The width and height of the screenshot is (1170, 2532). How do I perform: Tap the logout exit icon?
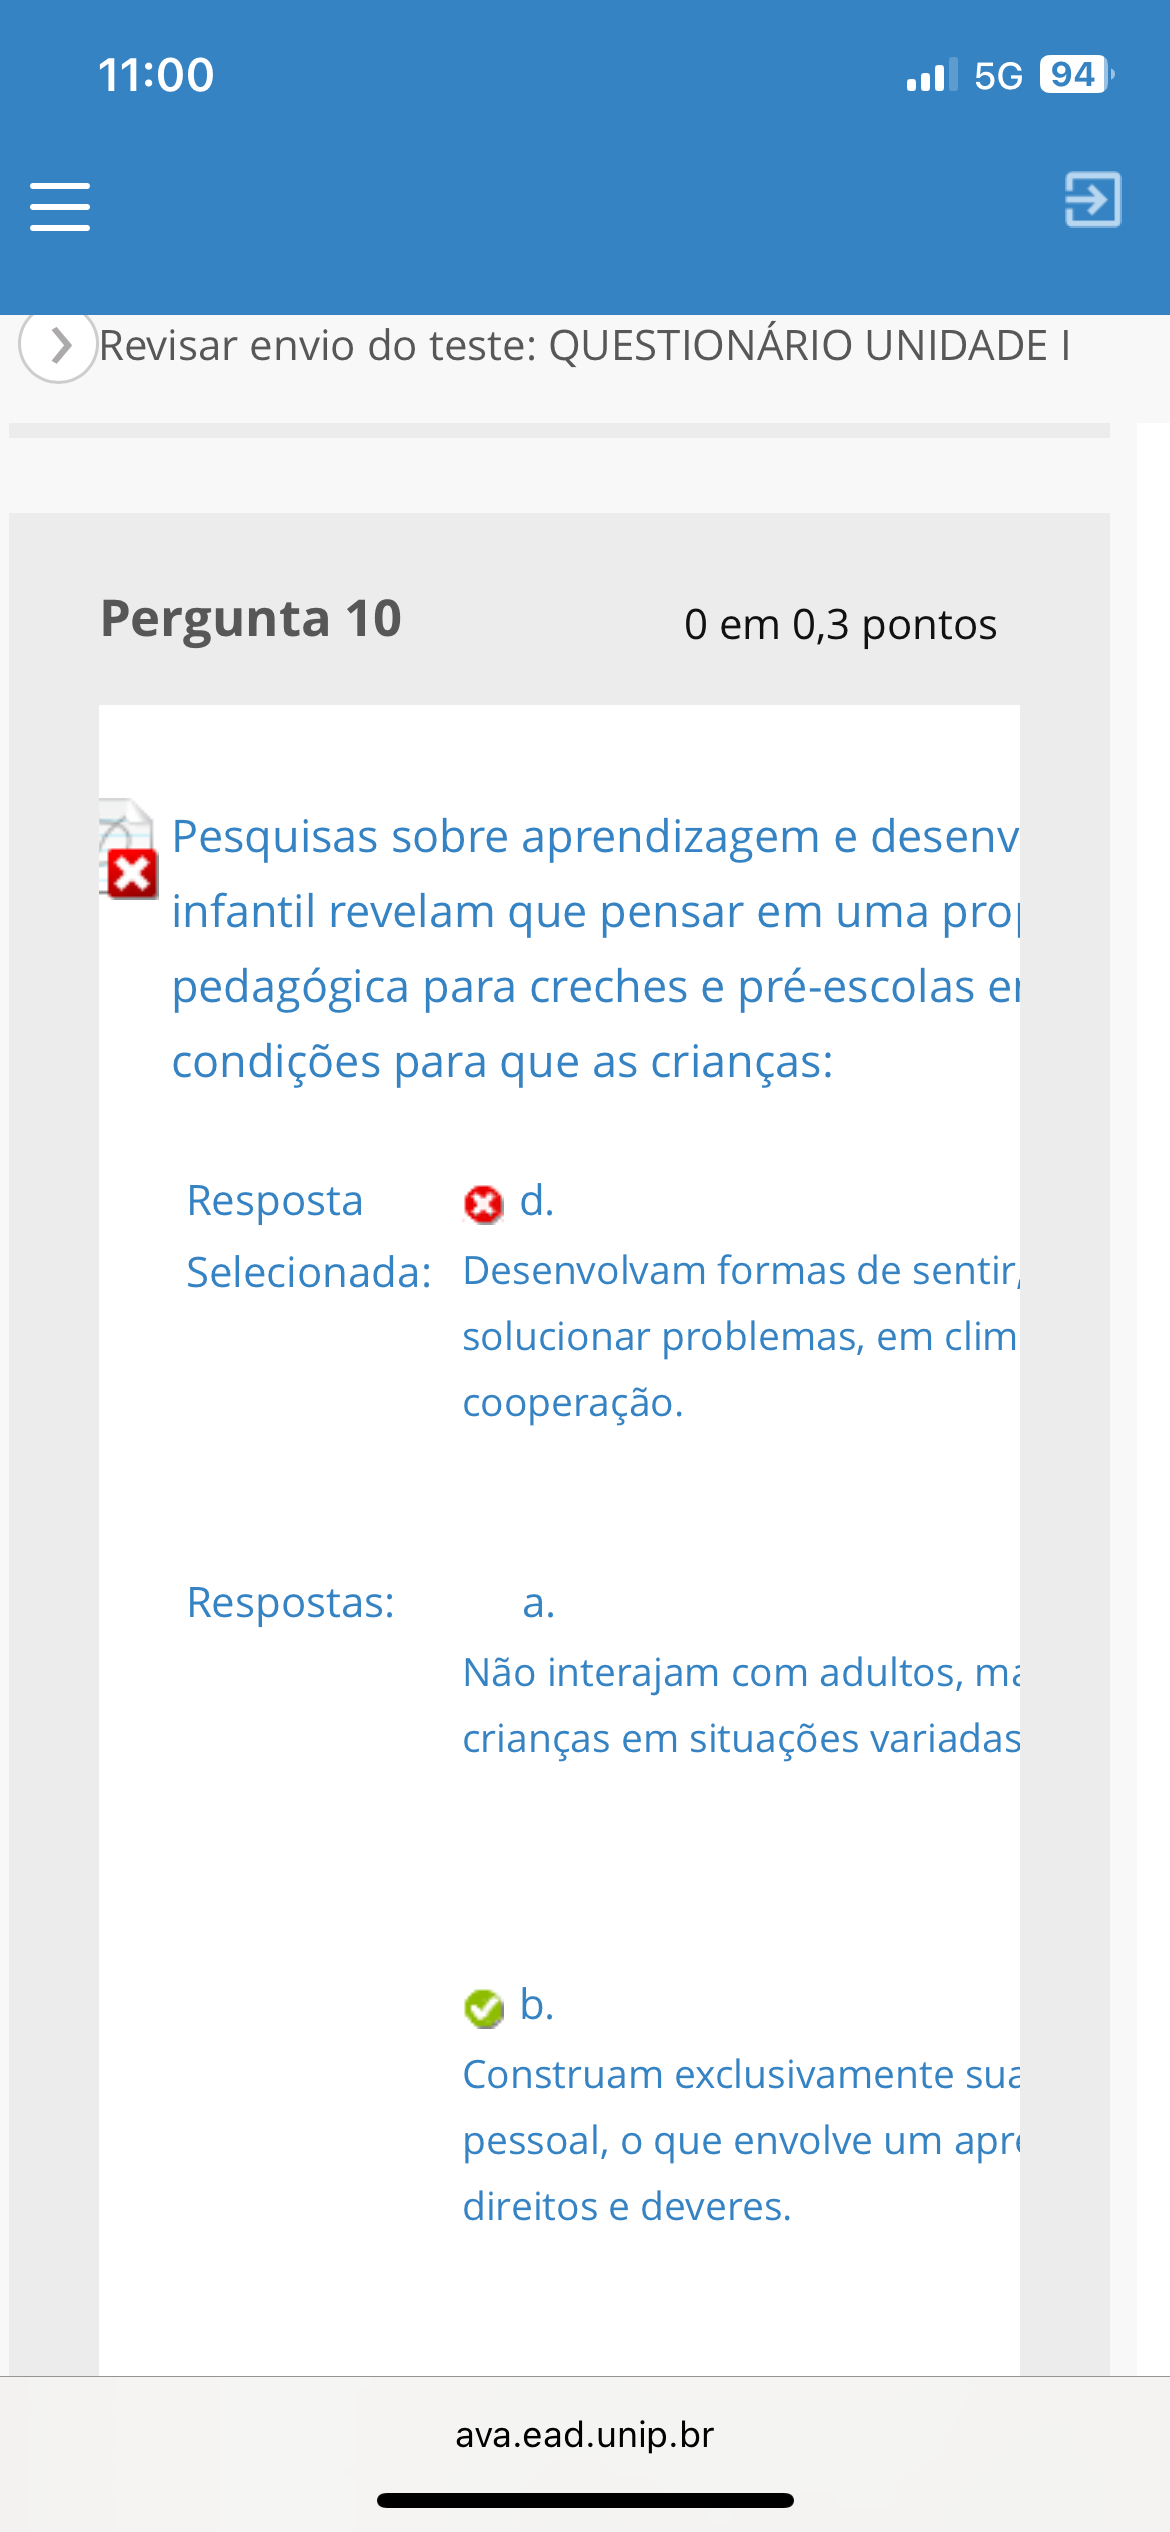tap(1092, 200)
